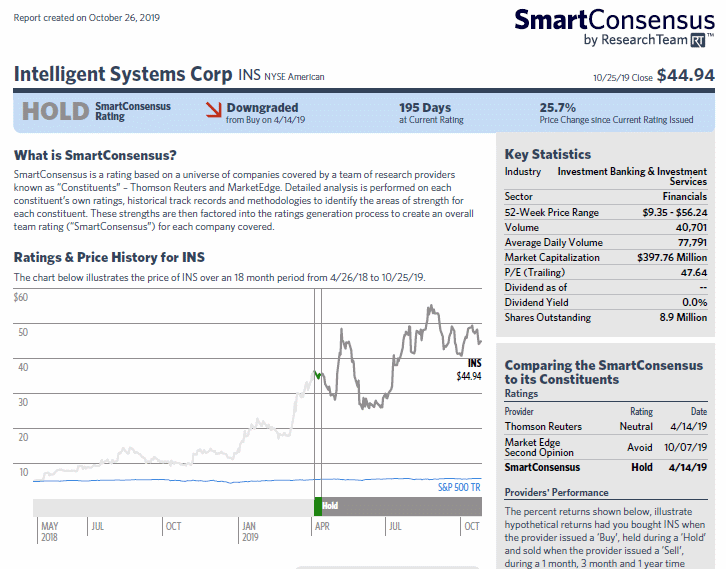
Task: Click 'Report created on October 26, 2019' text
Action: [x=87, y=18]
